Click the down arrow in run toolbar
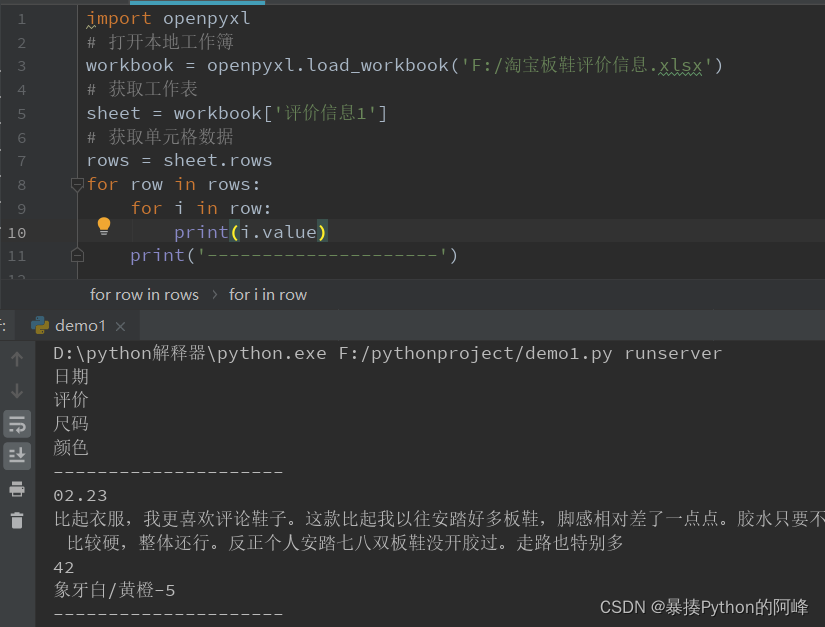 click(x=17, y=391)
